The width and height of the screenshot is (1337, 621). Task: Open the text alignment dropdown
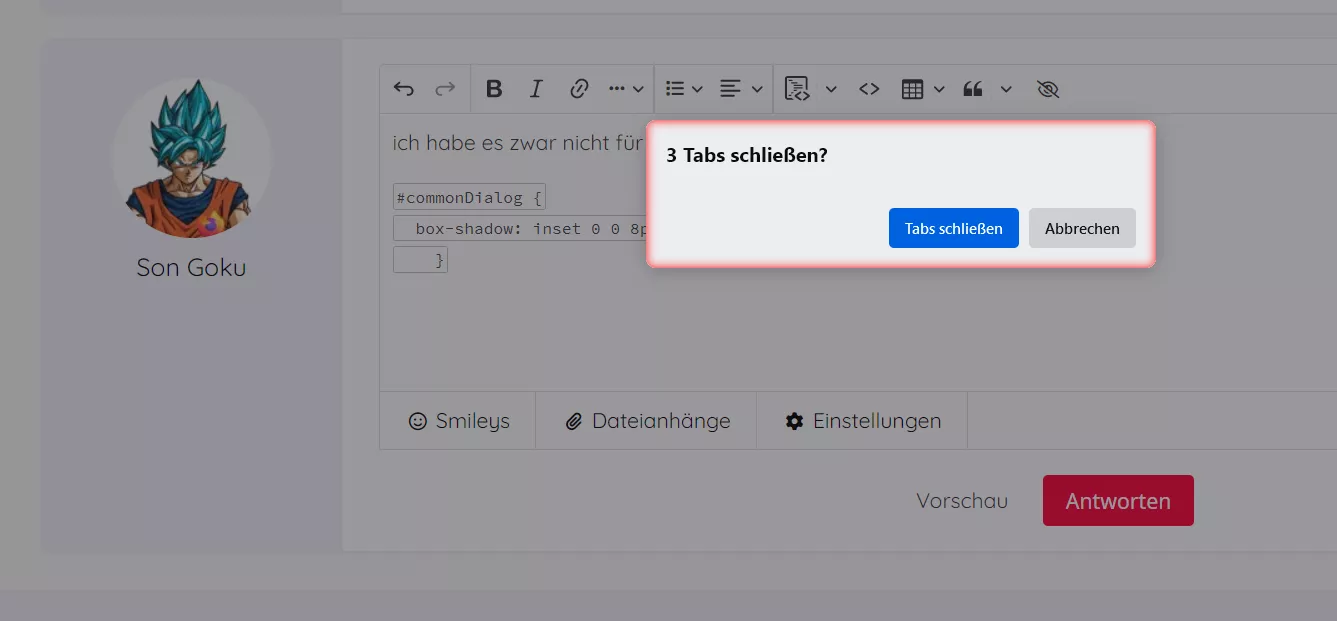tap(741, 89)
